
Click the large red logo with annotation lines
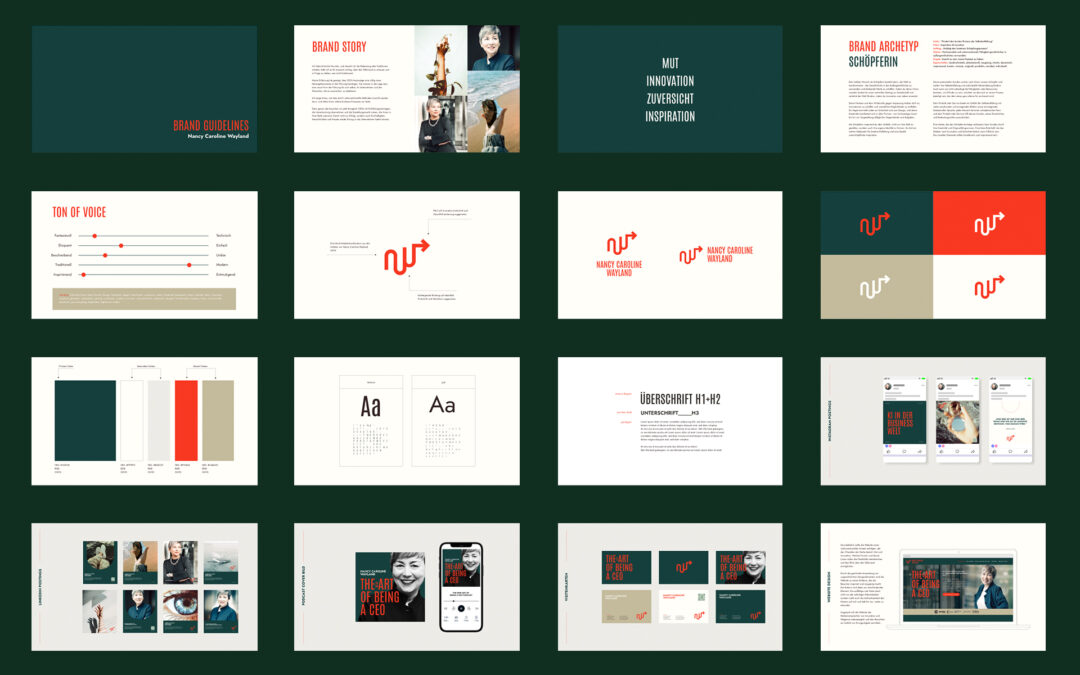coord(406,257)
